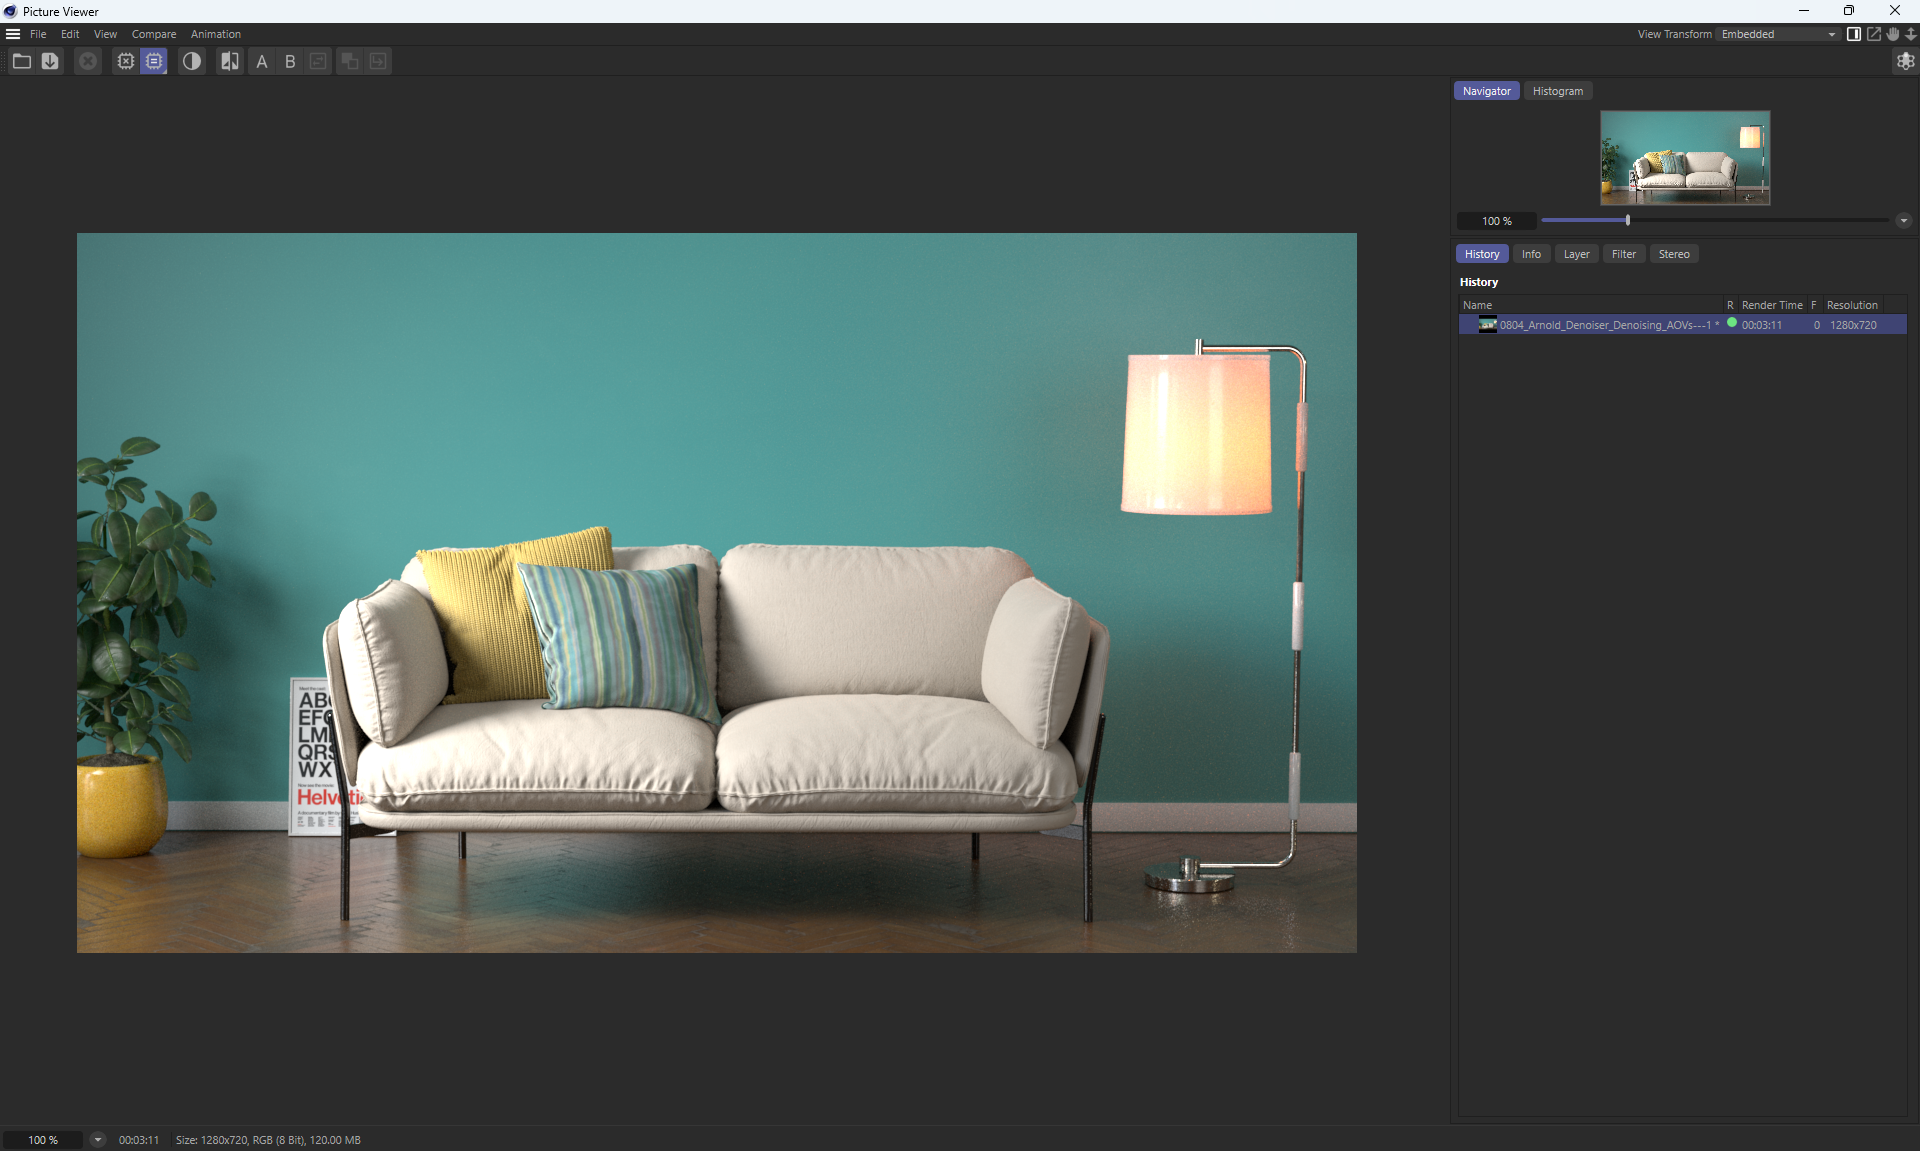Select the 0804_Arnold_Denoiser history entry
Image resolution: width=1920 pixels, height=1151 pixels.
pos(1604,325)
